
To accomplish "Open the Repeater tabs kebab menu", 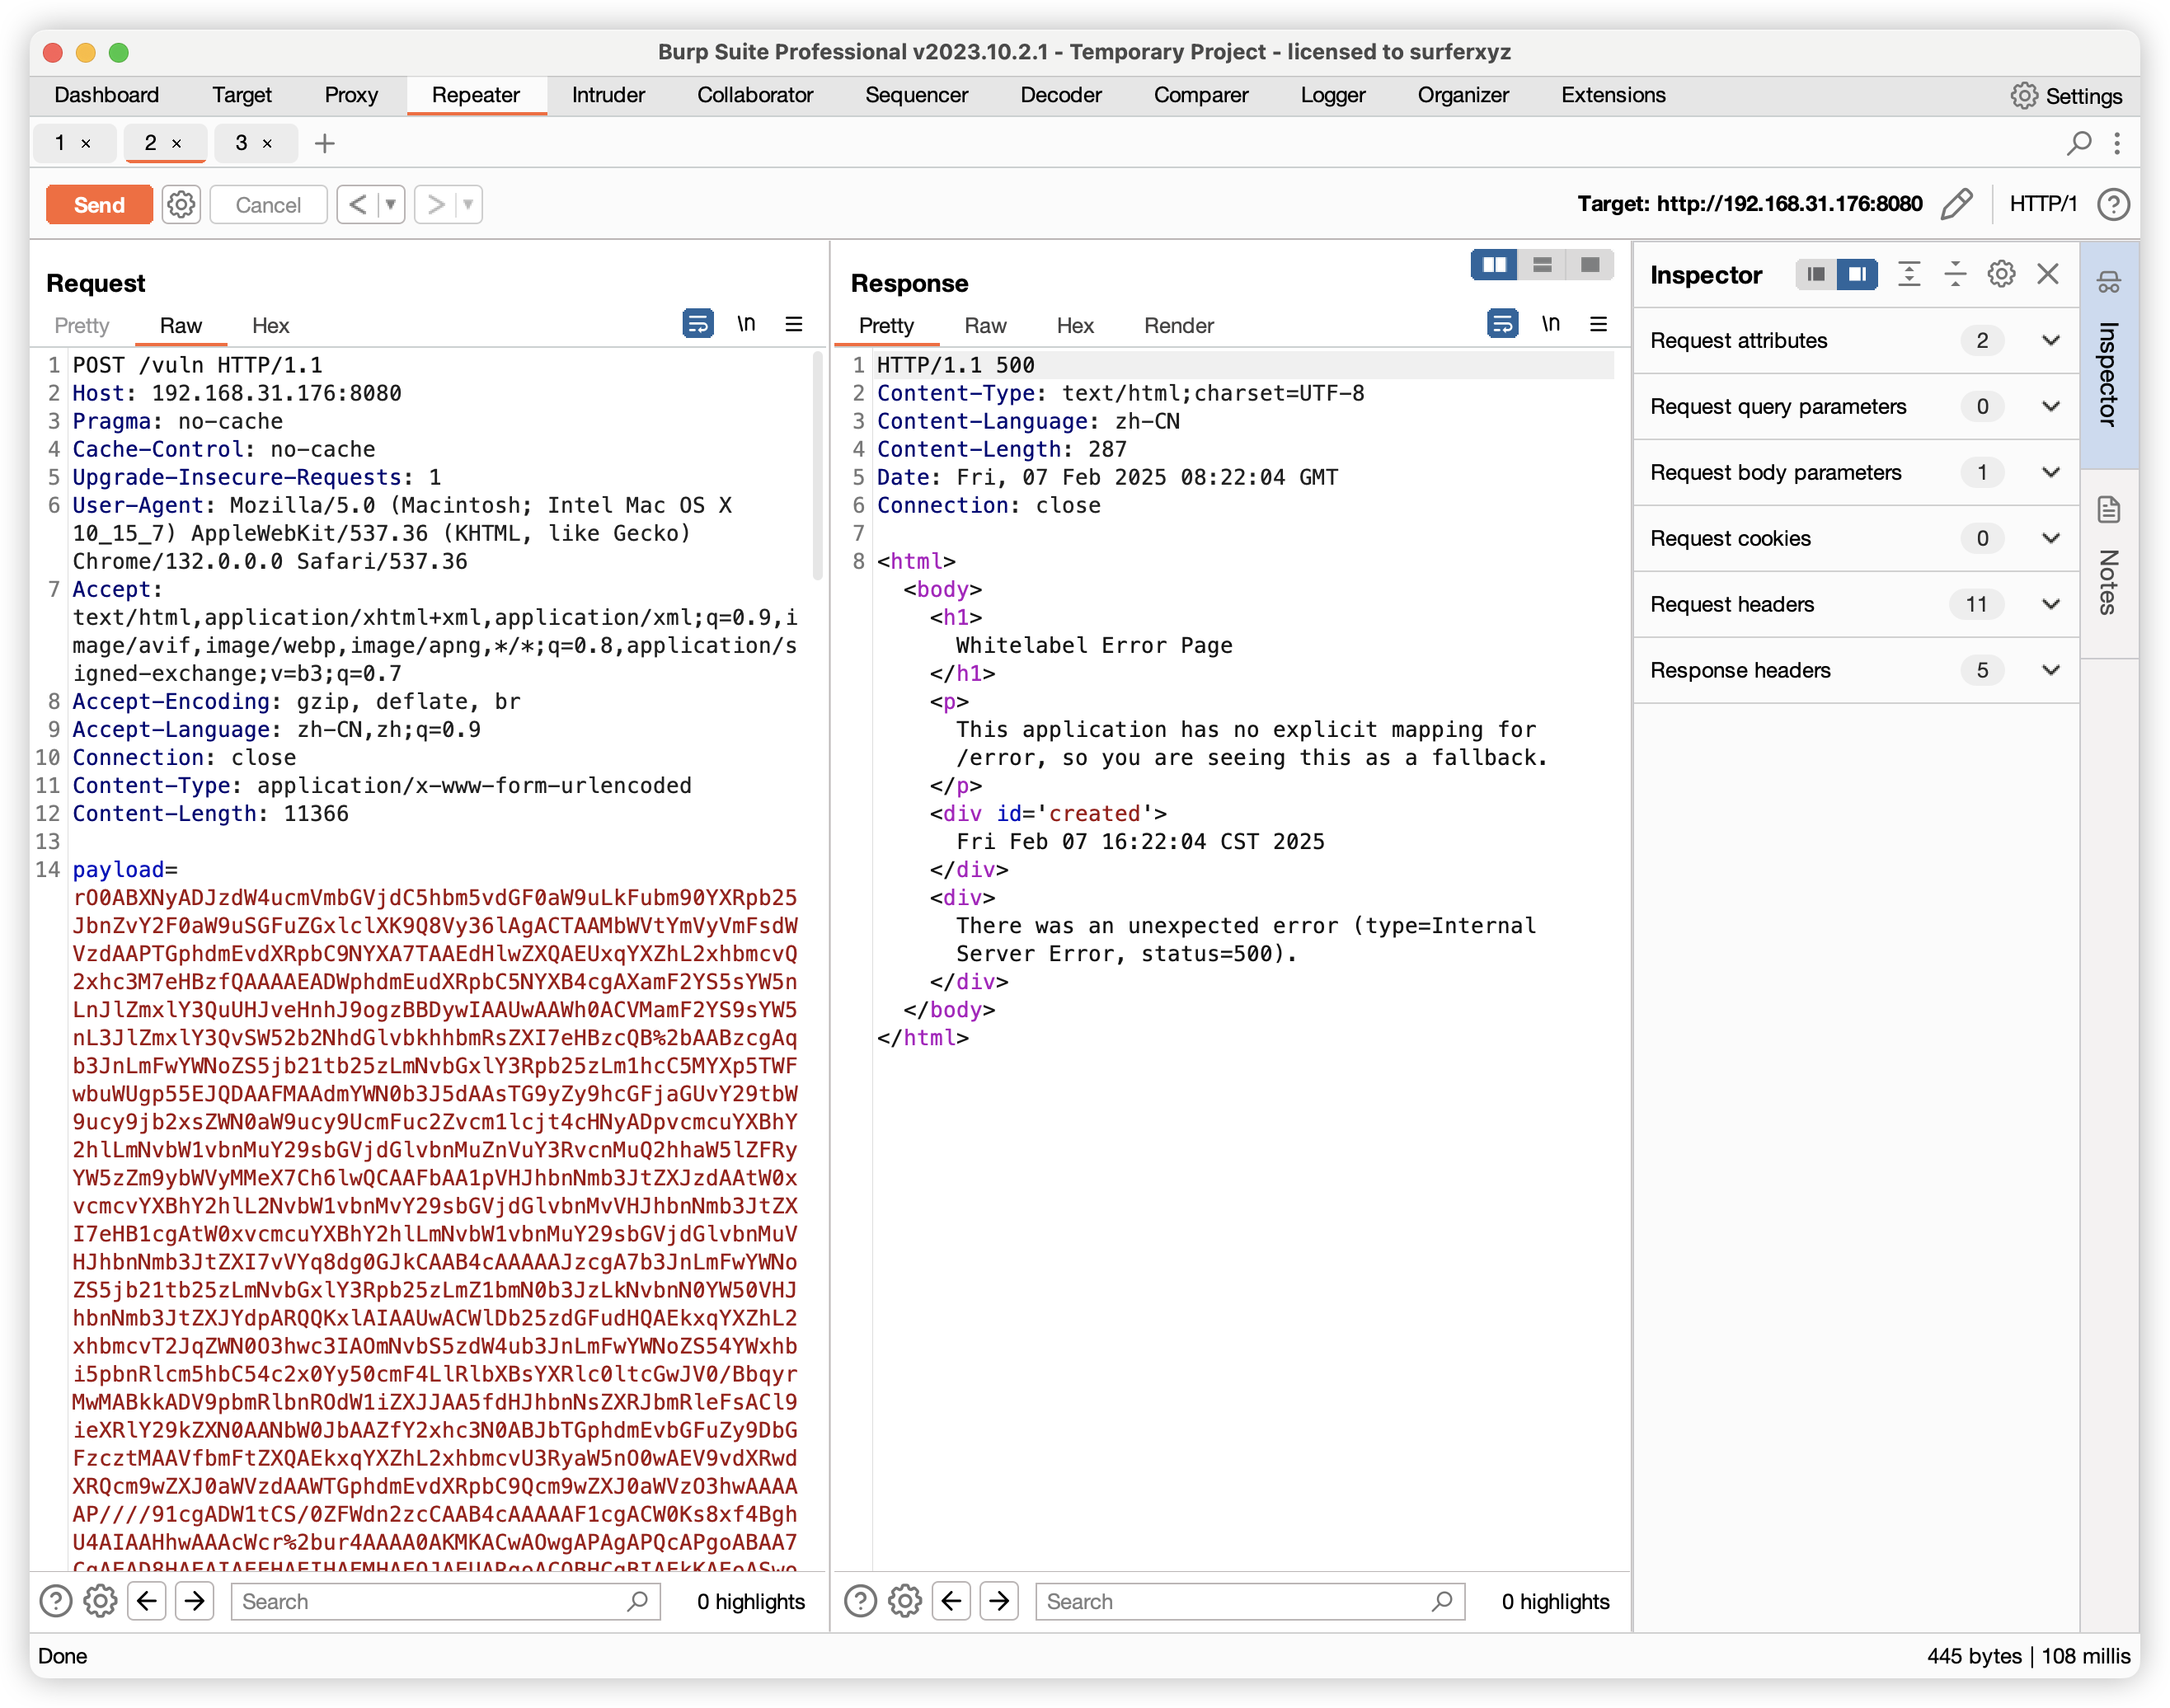I will pyautogui.click(x=2117, y=143).
